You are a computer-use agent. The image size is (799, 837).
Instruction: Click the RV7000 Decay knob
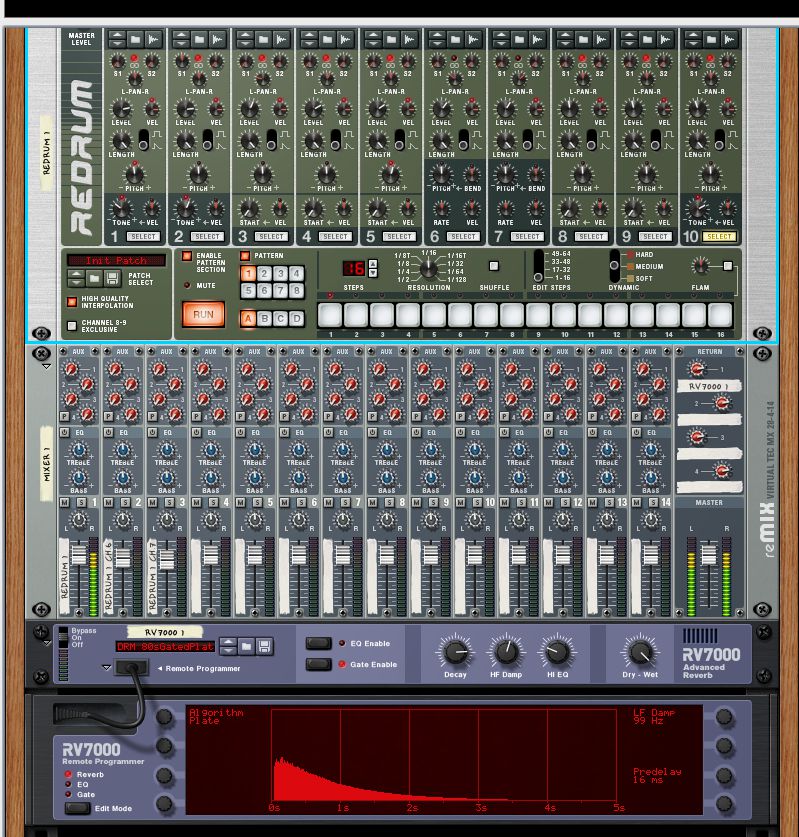click(x=455, y=652)
